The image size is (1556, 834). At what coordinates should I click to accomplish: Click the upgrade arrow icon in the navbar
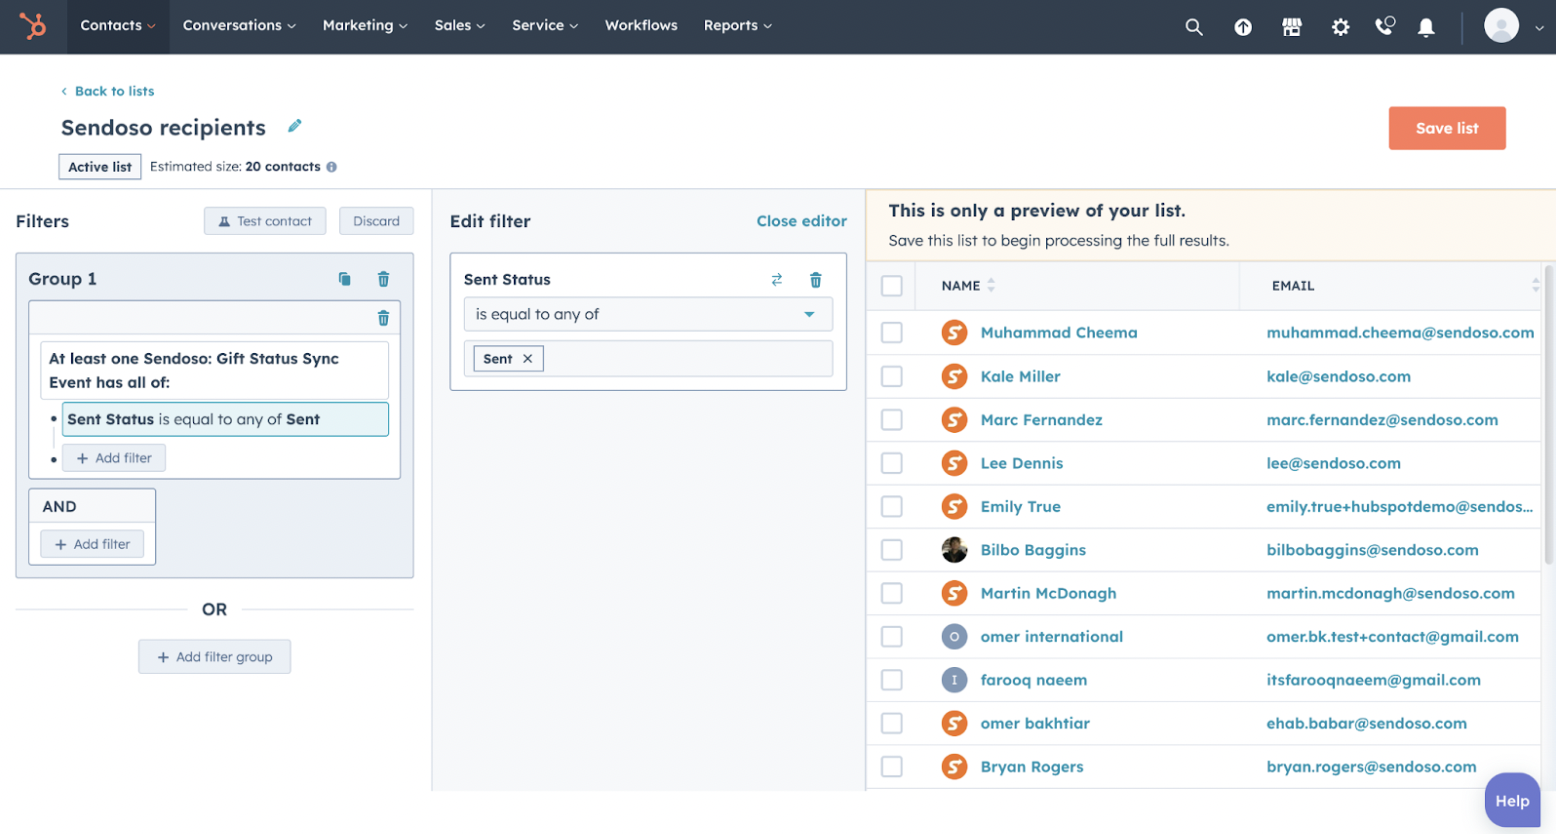click(x=1242, y=27)
